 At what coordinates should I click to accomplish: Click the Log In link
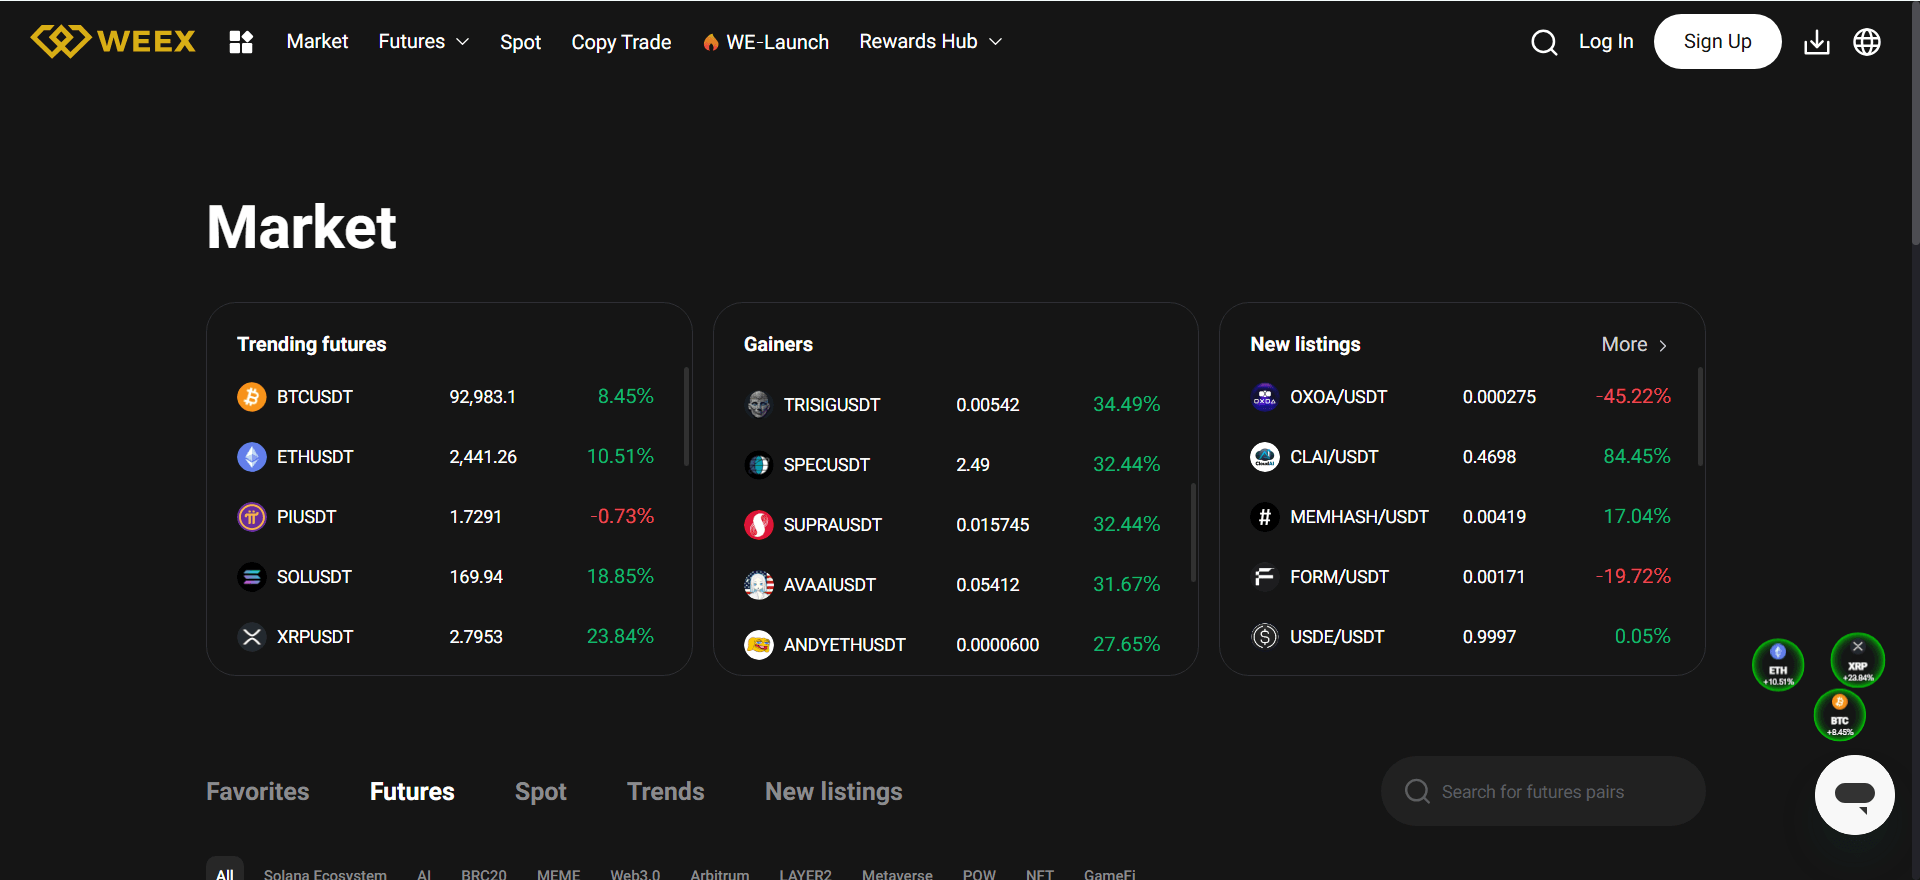click(1605, 42)
